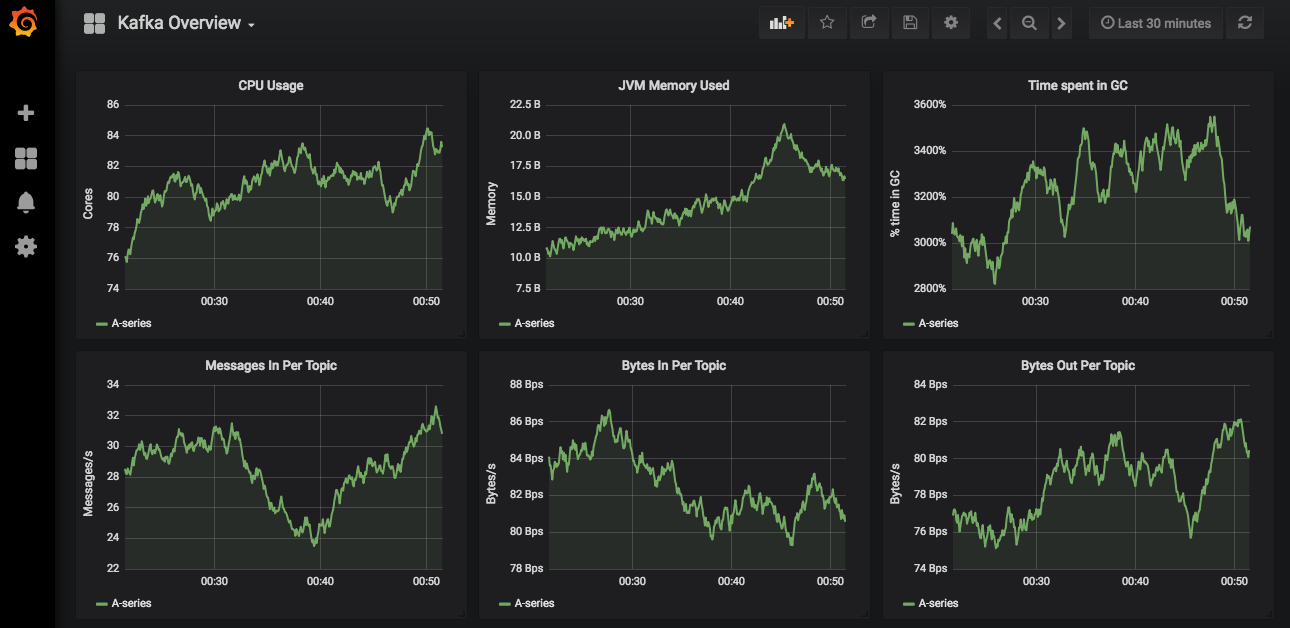Toggle A-series legend in Time spent in GC
Image resolution: width=1290 pixels, height=628 pixels.
click(938, 323)
